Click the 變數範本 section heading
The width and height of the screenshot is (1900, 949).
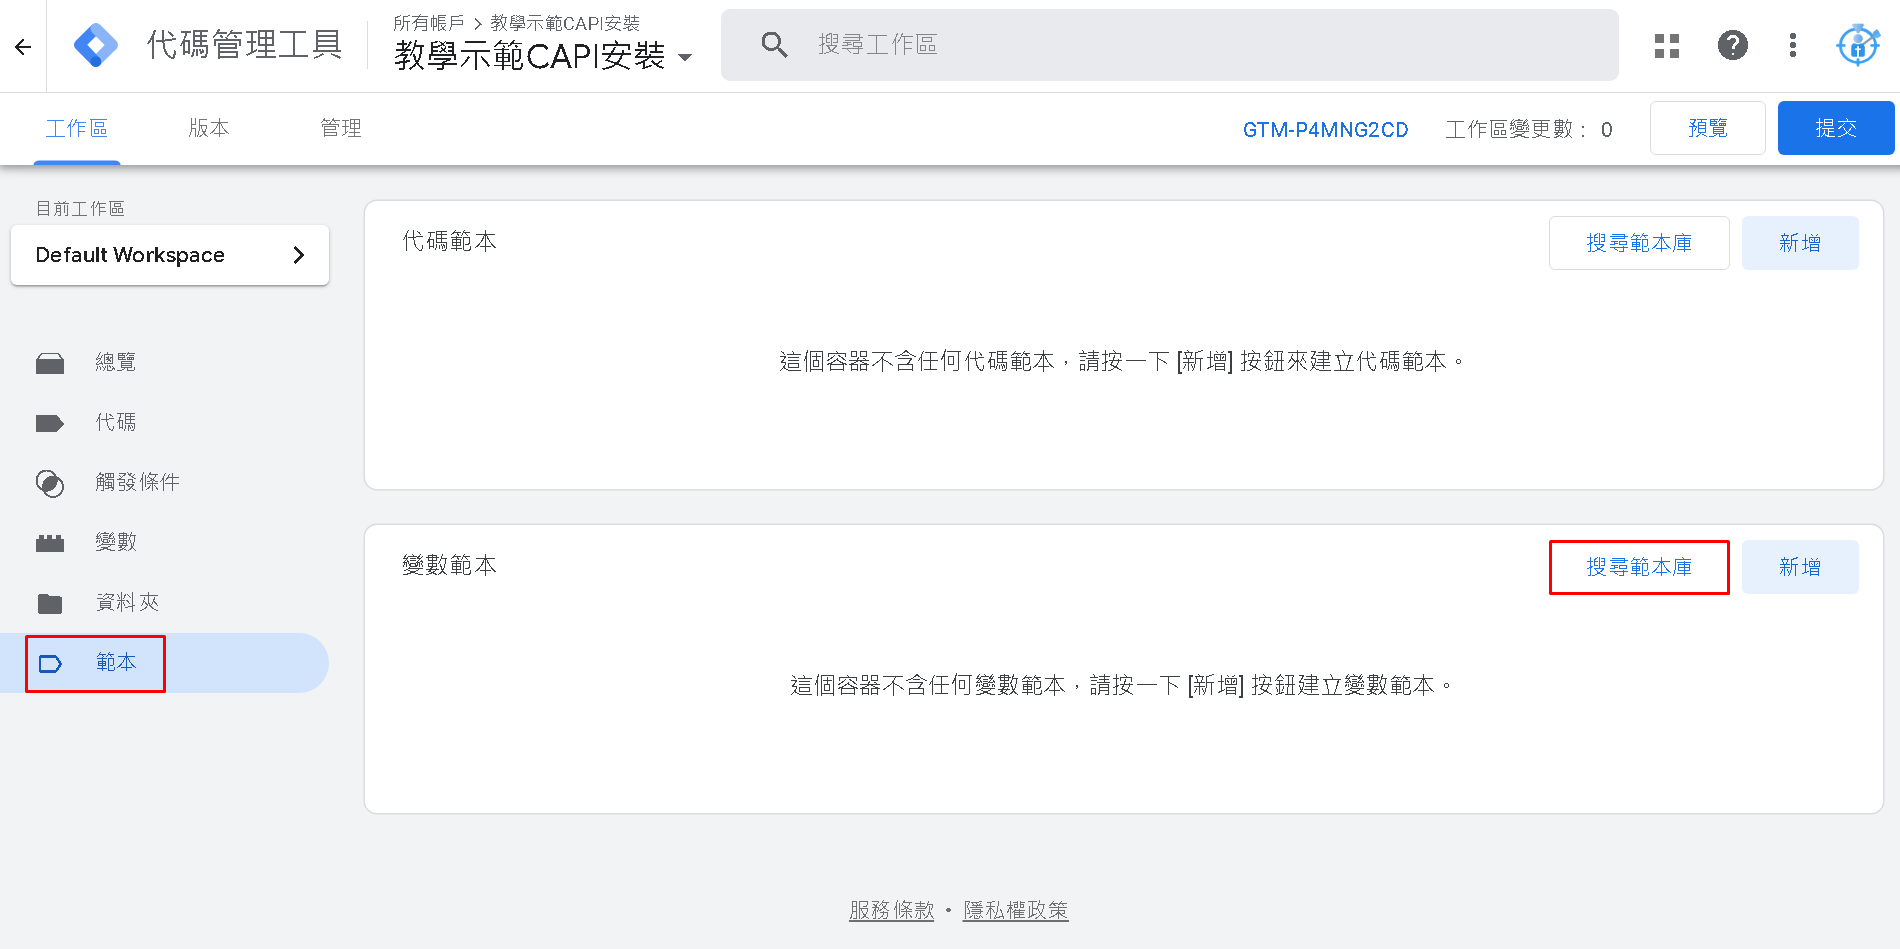point(449,565)
